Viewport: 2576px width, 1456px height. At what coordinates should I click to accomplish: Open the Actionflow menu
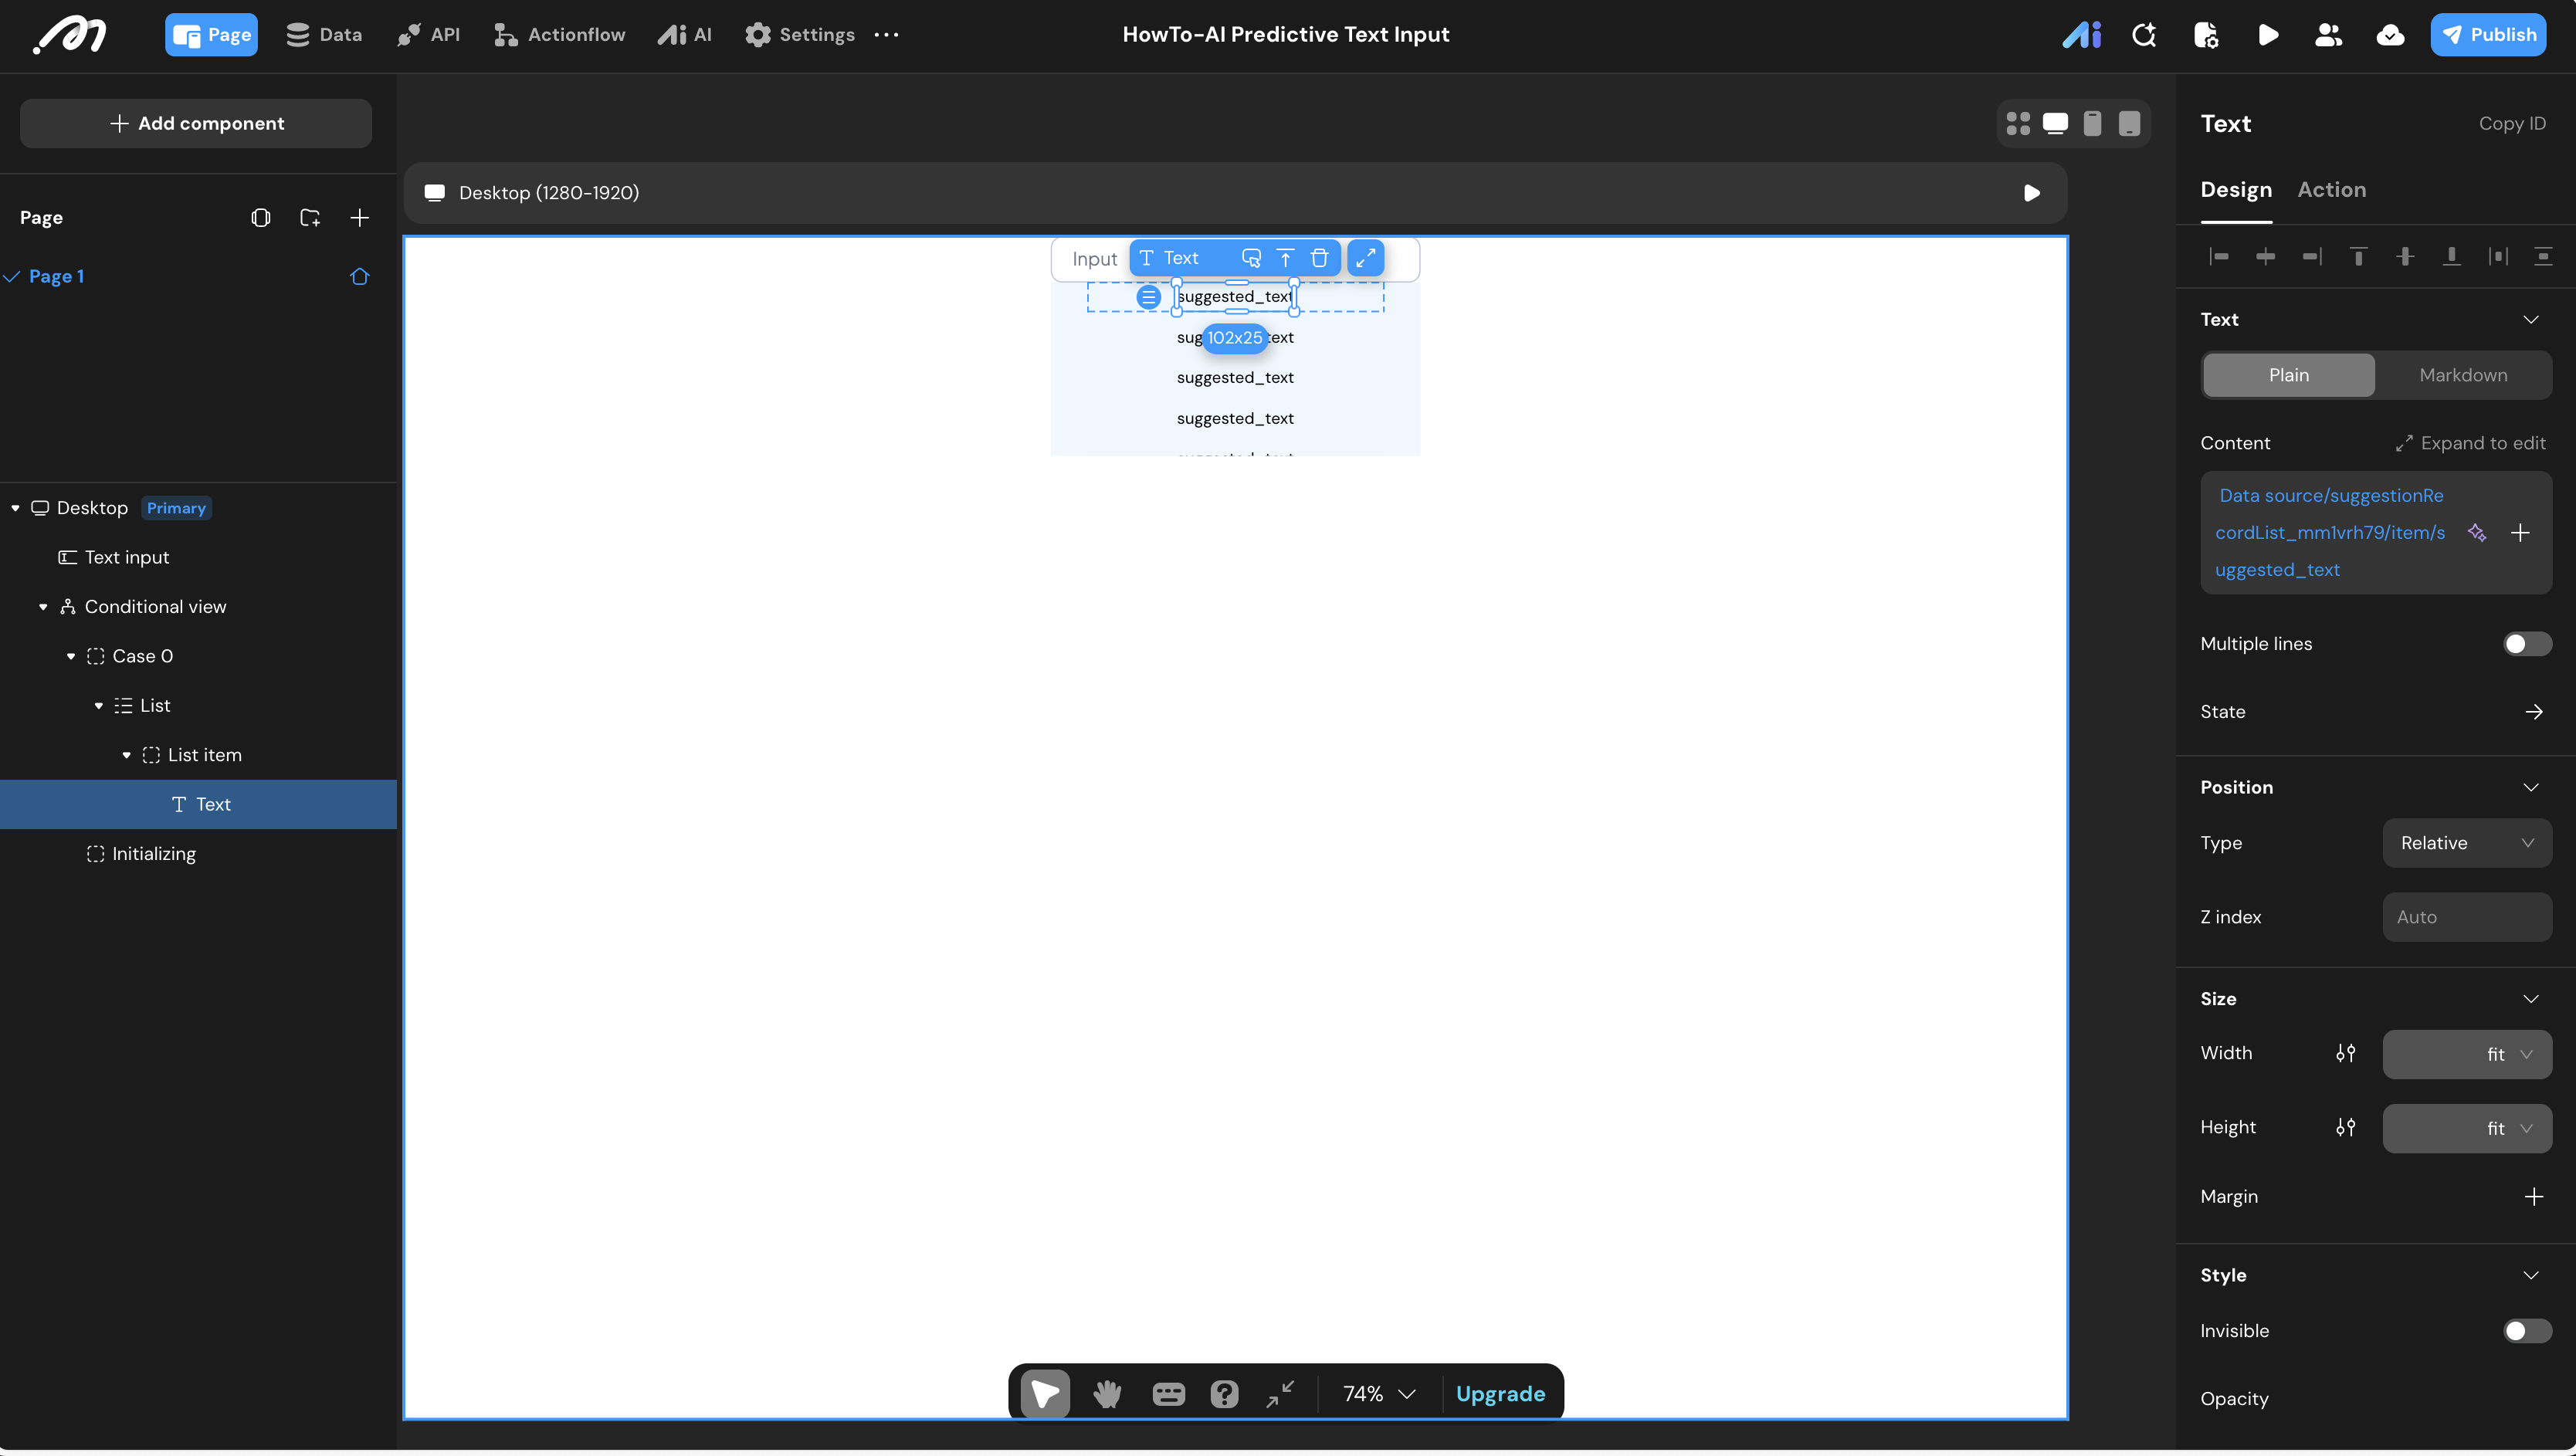click(560, 35)
